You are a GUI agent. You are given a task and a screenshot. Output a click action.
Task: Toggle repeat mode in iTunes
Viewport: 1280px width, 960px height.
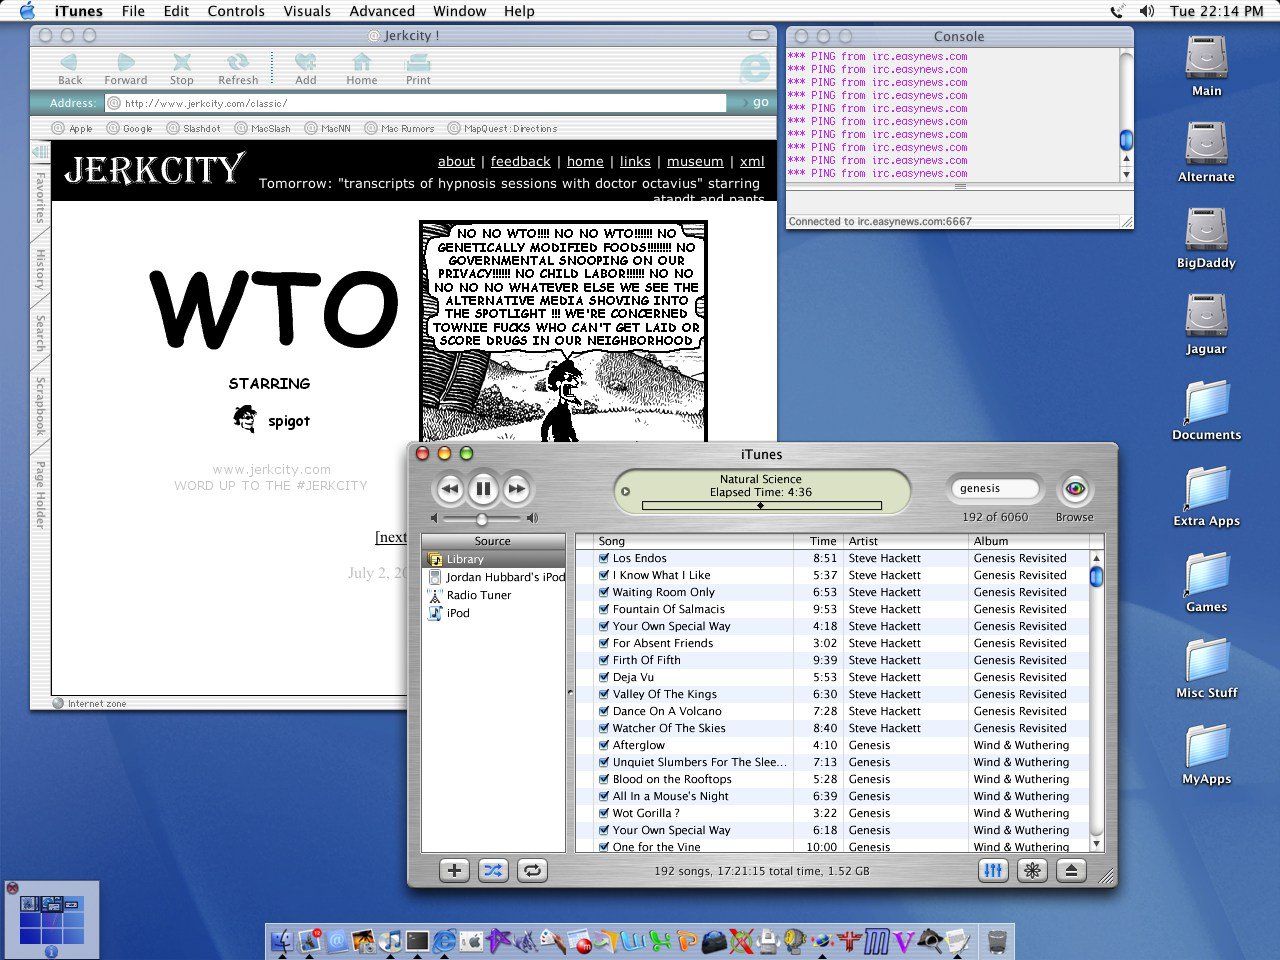(532, 870)
